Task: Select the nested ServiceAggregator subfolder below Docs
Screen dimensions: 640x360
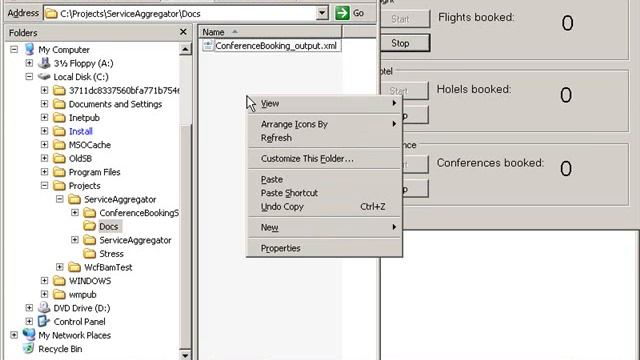Action: 135,240
